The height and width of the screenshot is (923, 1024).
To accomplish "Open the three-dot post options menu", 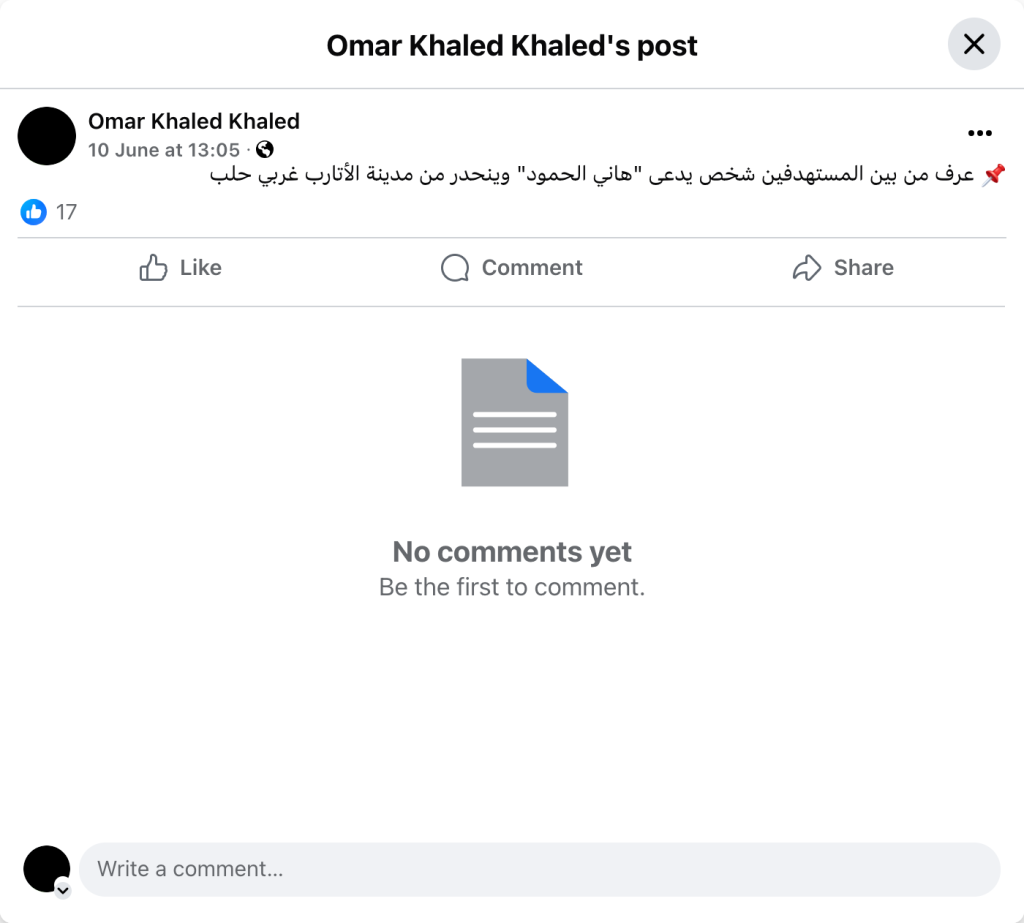I will 979,133.
